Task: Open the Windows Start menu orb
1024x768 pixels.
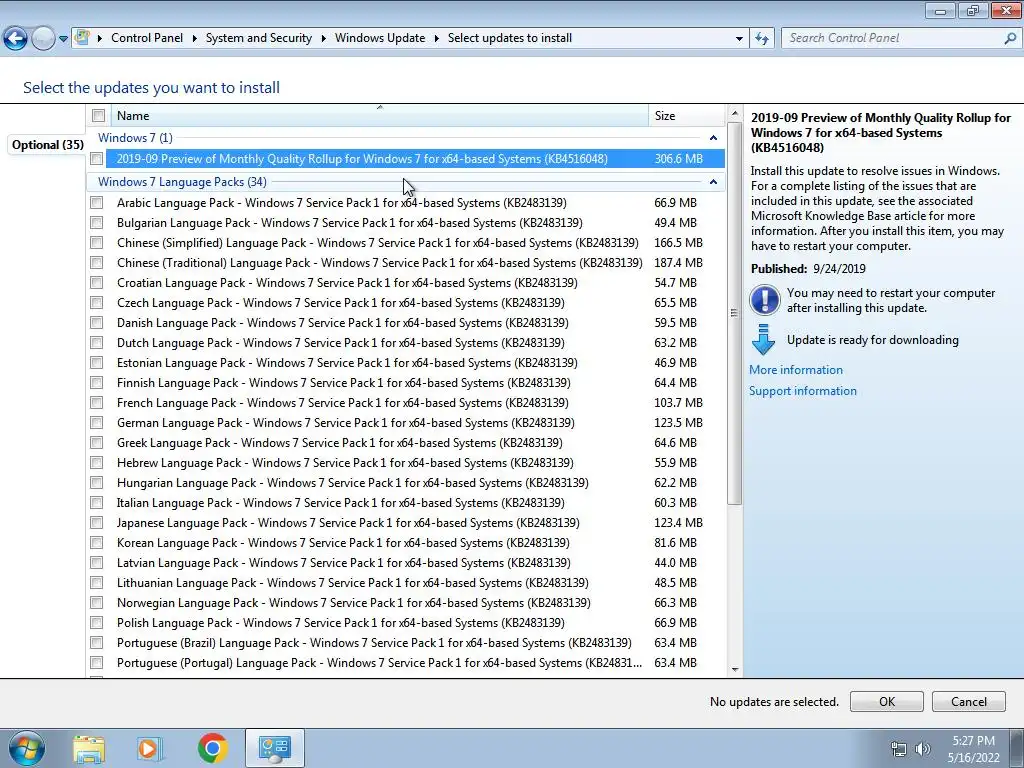Action: pos(26,748)
